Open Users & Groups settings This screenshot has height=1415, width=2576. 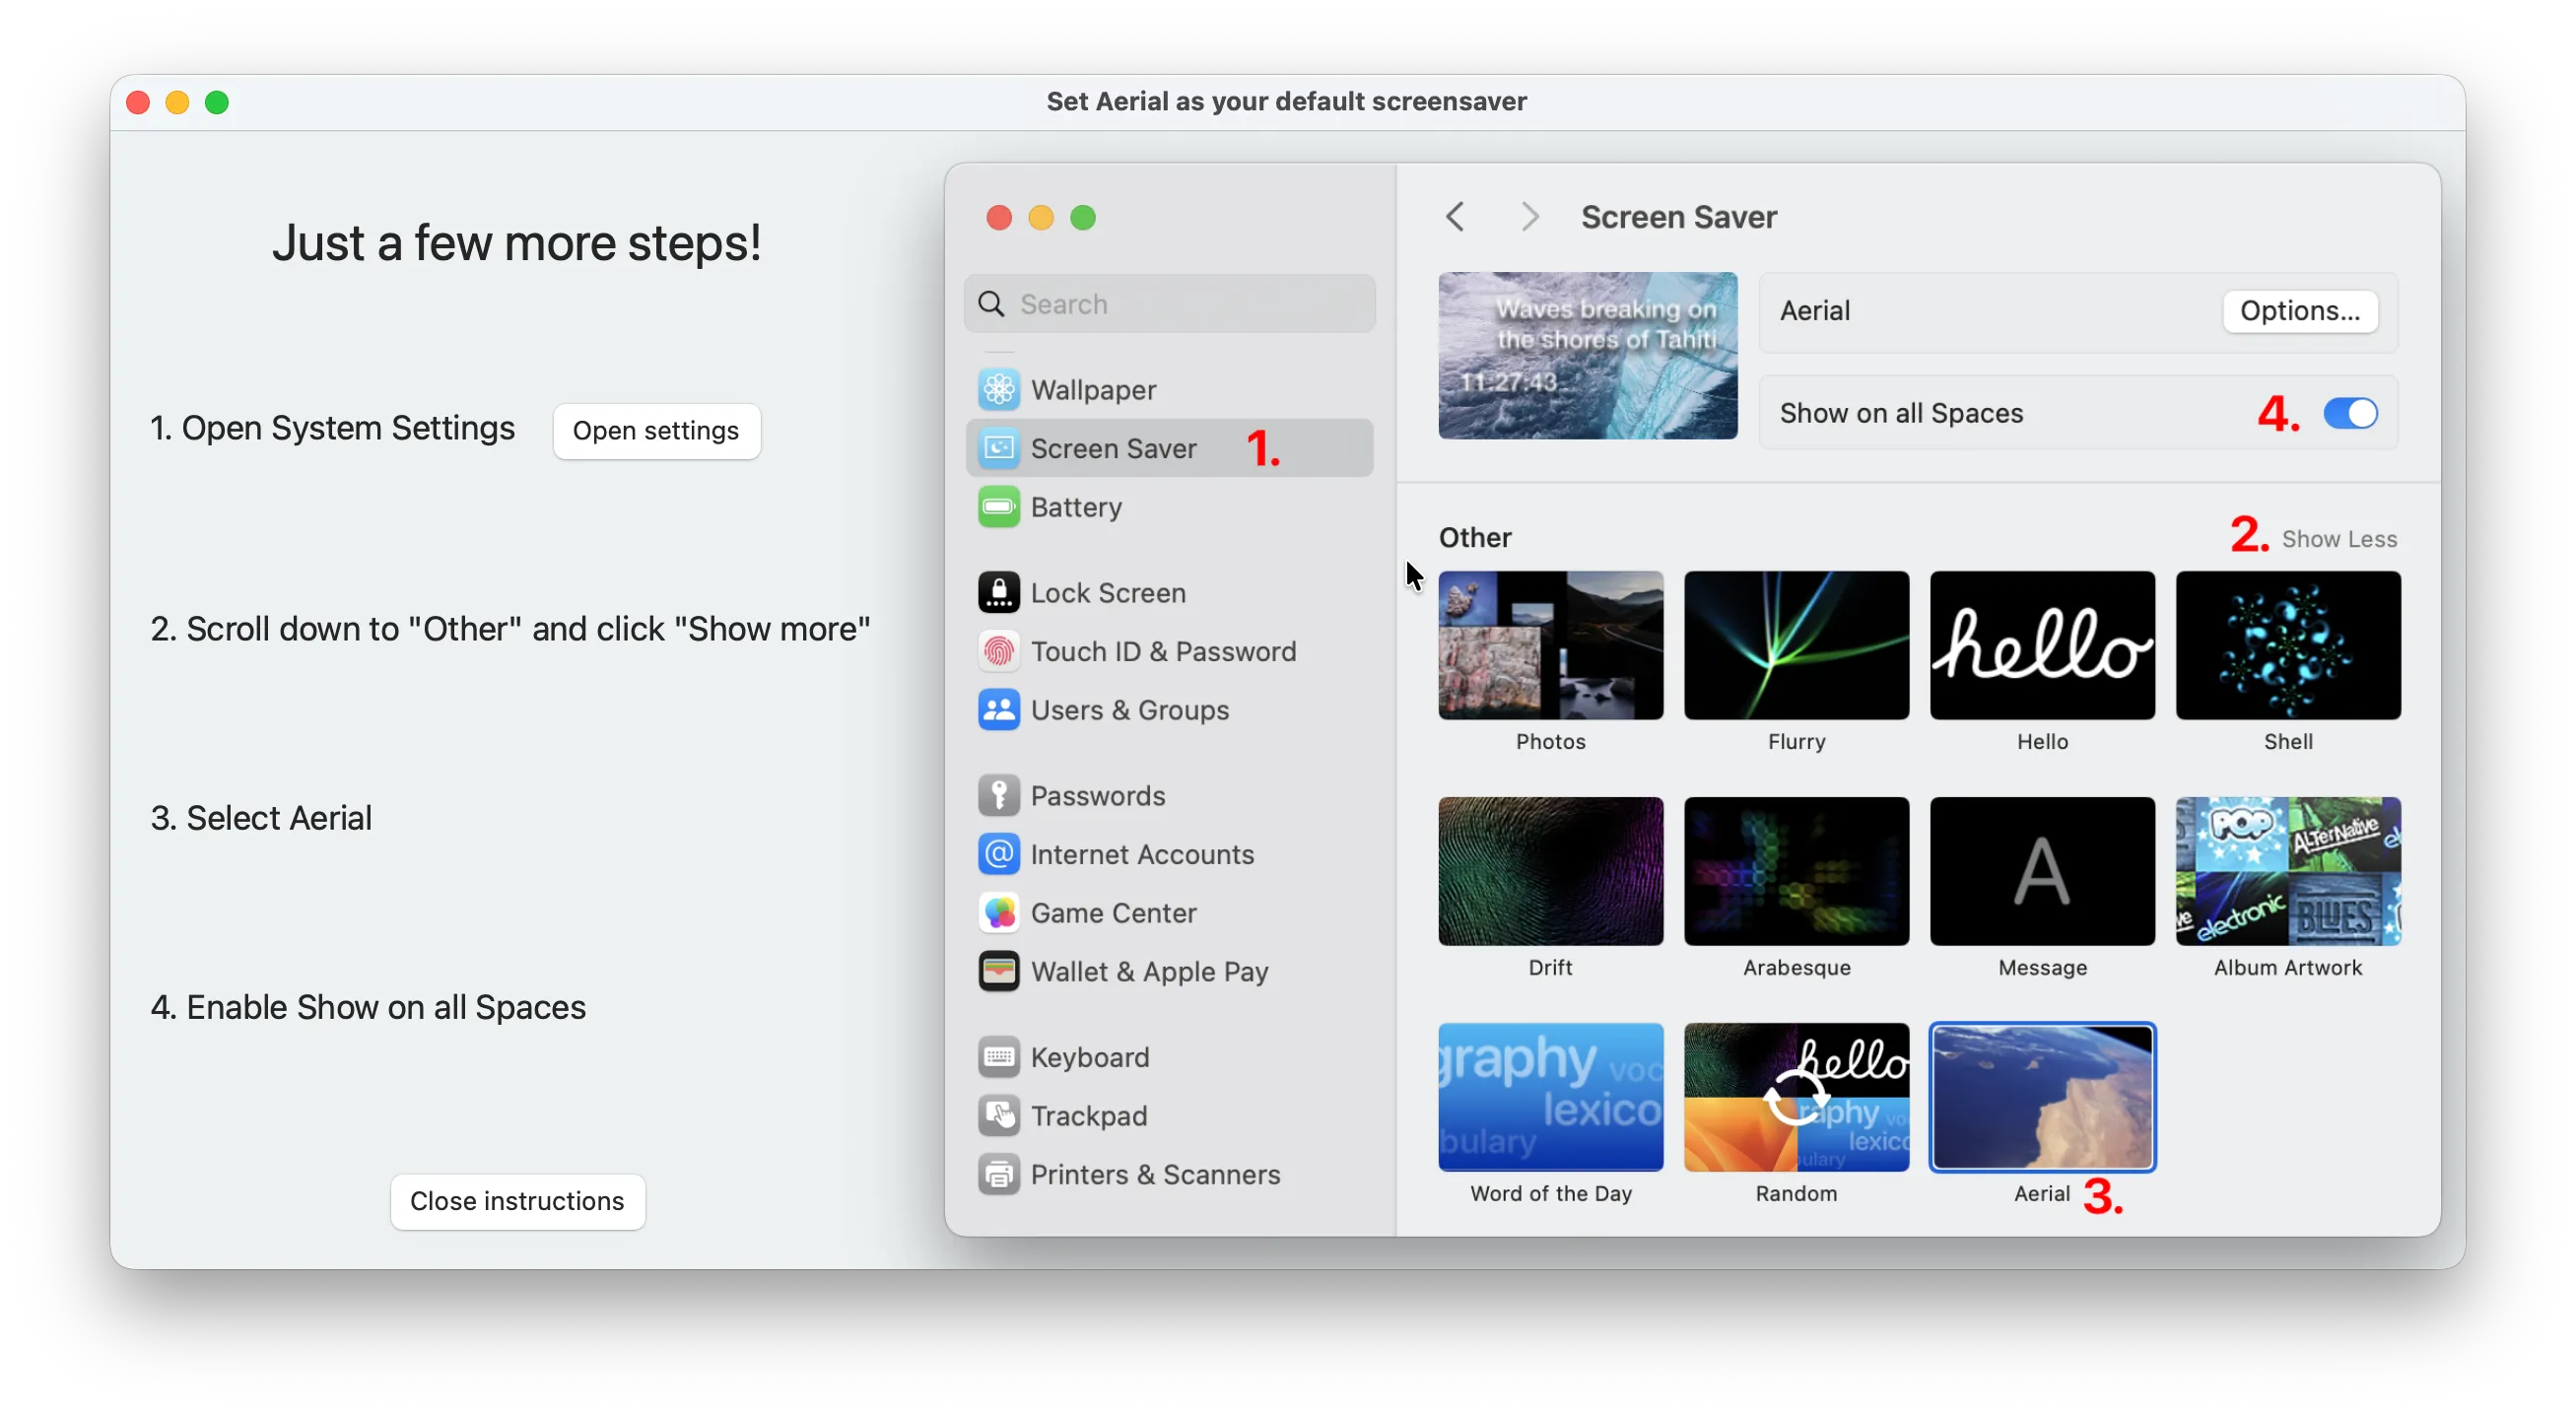pos(1169,710)
